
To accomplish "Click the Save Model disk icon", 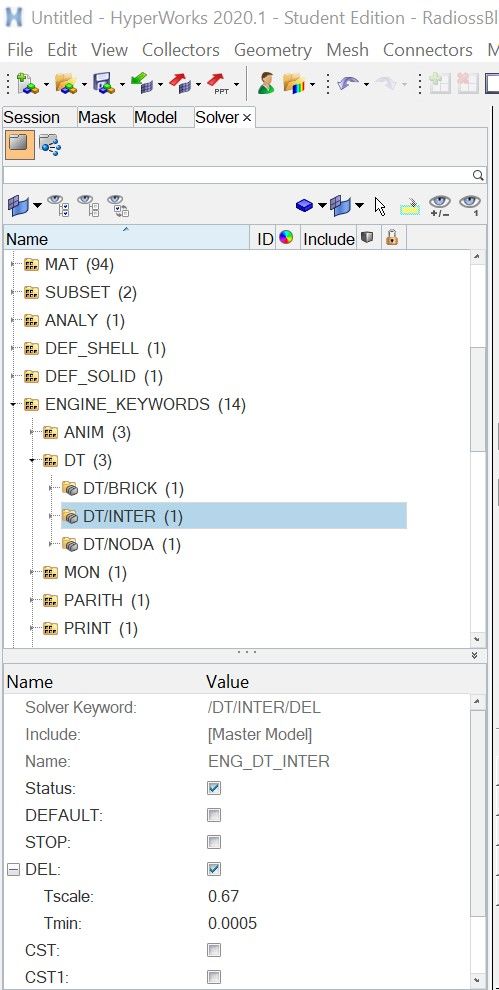I will click(x=102, y=83).
